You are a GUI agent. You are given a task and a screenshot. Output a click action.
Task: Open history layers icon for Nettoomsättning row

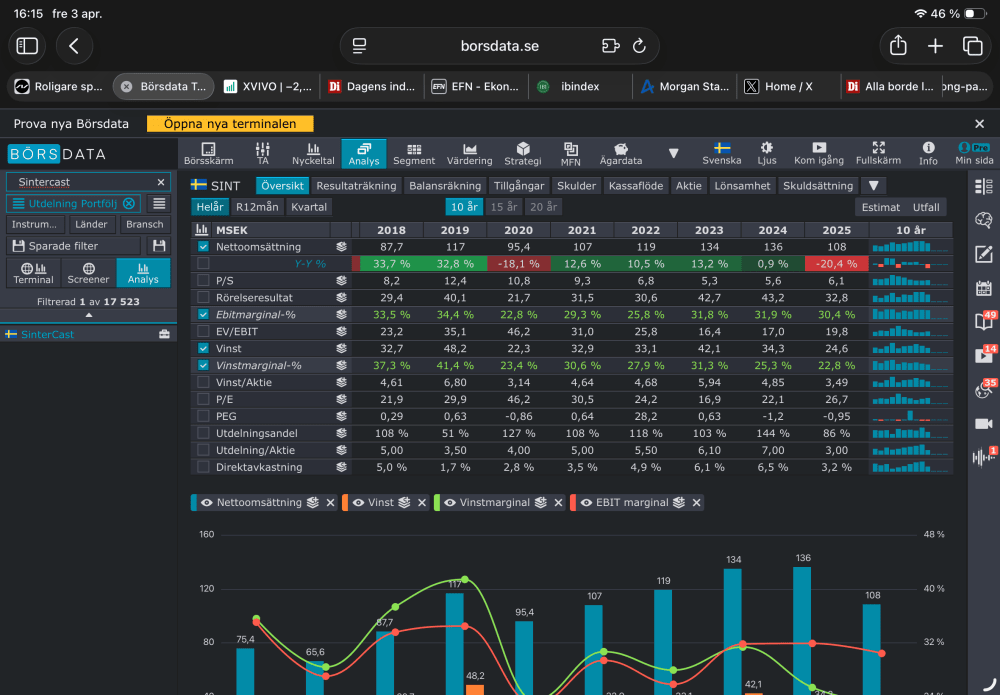tap(341, 247)
